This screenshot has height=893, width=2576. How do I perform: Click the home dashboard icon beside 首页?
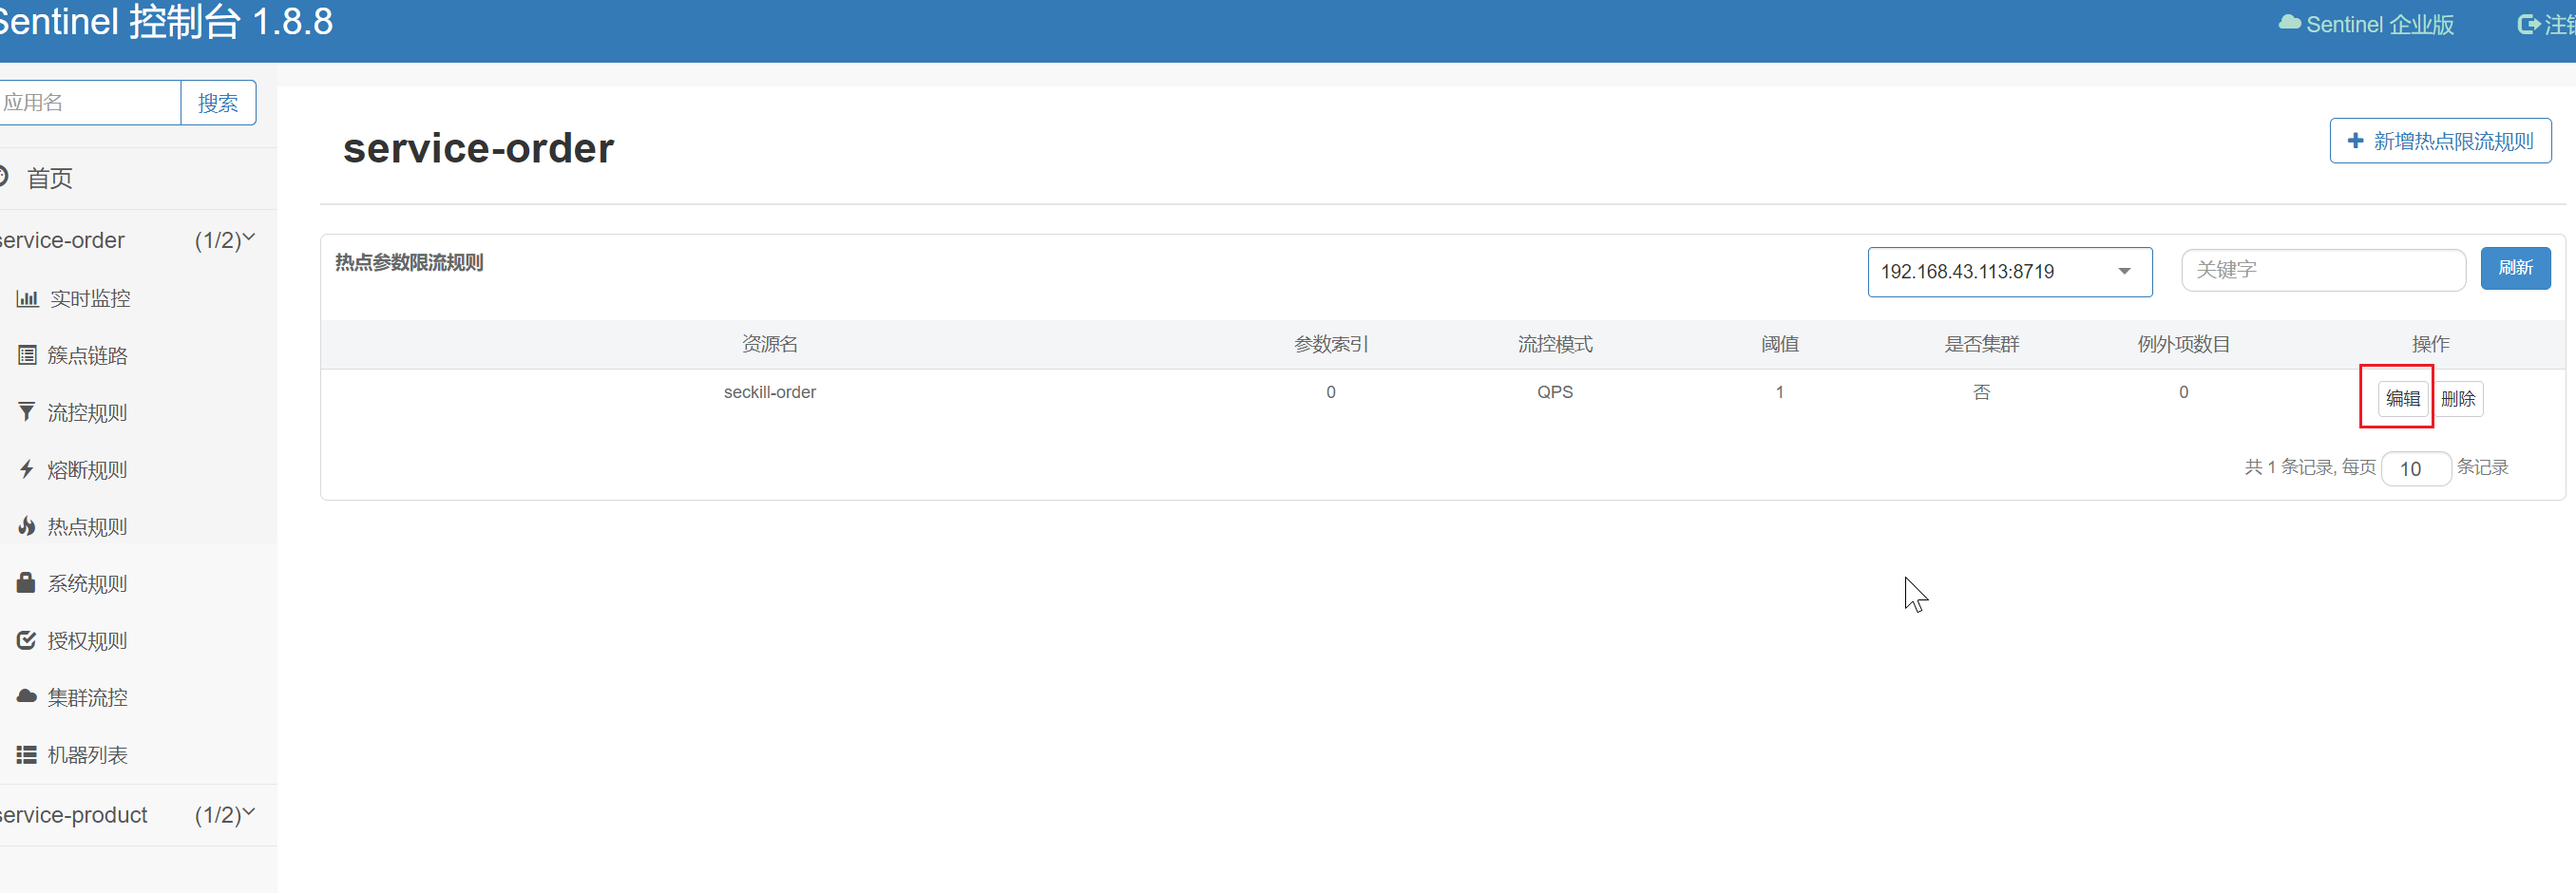[x=3, y=177]
